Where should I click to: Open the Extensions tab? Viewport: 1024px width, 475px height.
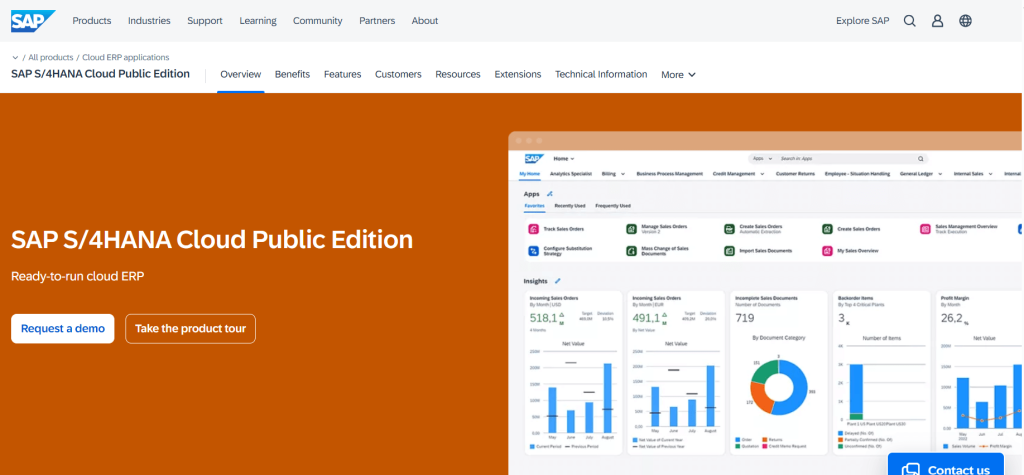(x=518, y=74)
